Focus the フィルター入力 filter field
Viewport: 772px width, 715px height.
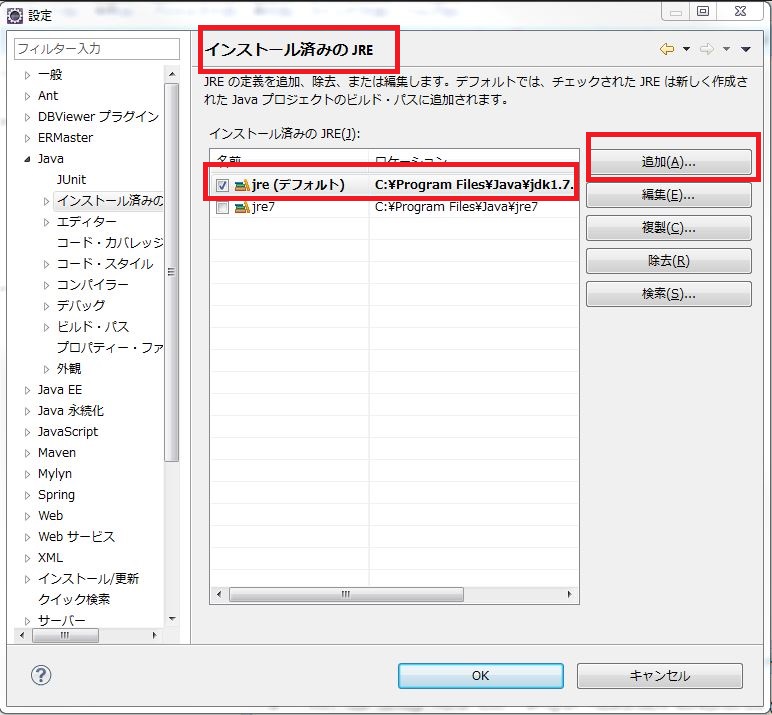point(97,49)
